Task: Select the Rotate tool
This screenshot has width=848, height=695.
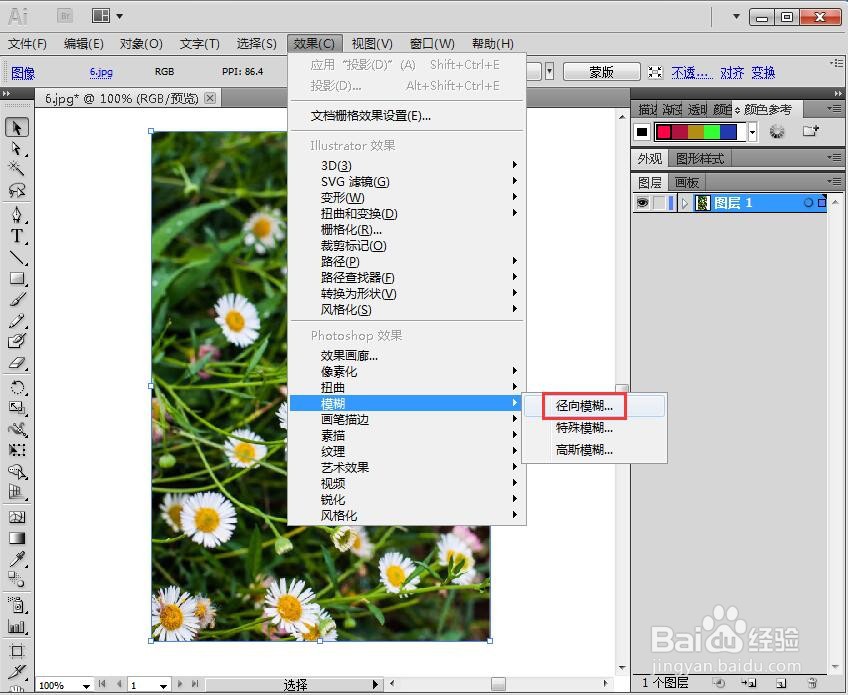Action: 17,387
